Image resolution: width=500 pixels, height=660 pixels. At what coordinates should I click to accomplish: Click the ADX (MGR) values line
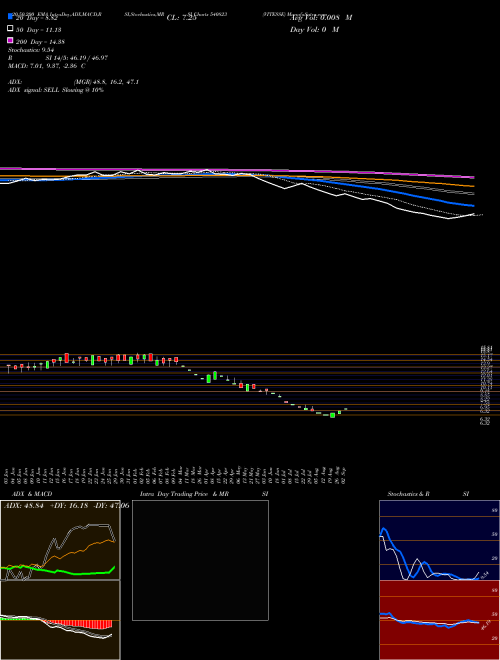tap(73, 82)
